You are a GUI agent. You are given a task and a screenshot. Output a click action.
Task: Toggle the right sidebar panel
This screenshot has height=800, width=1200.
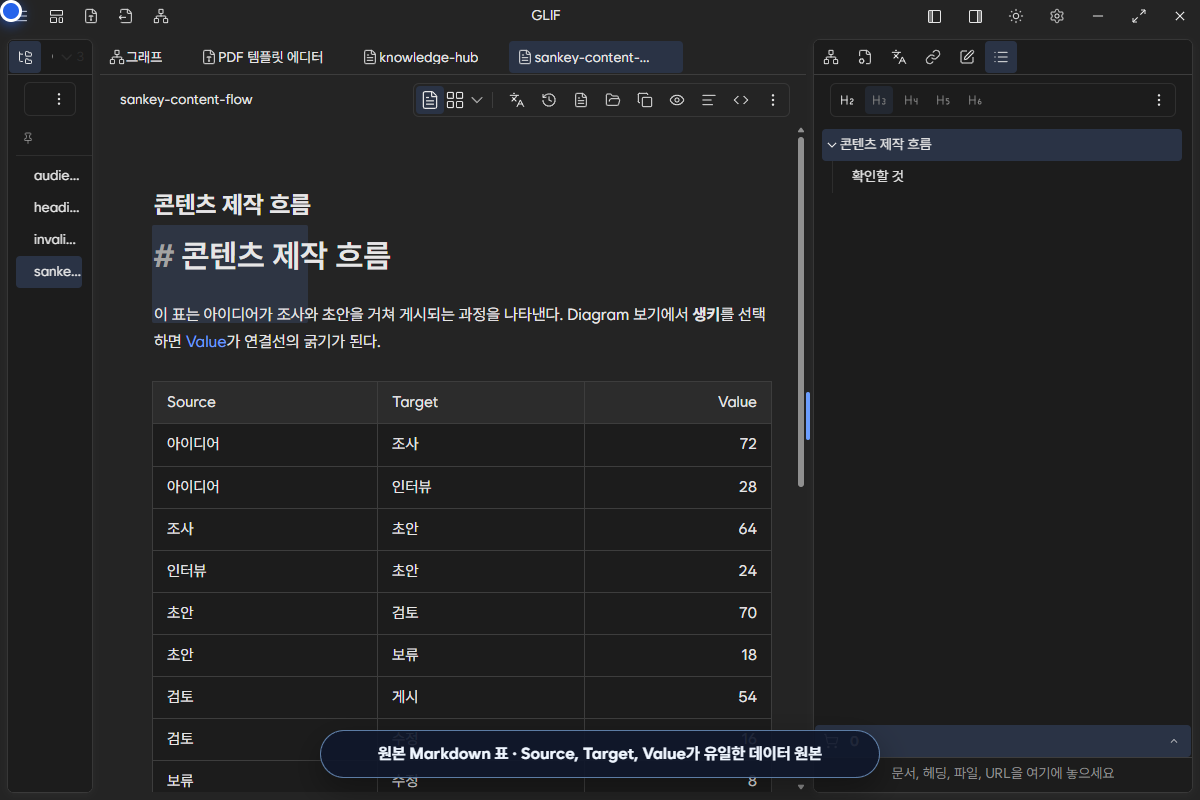[x=975, y=16]
